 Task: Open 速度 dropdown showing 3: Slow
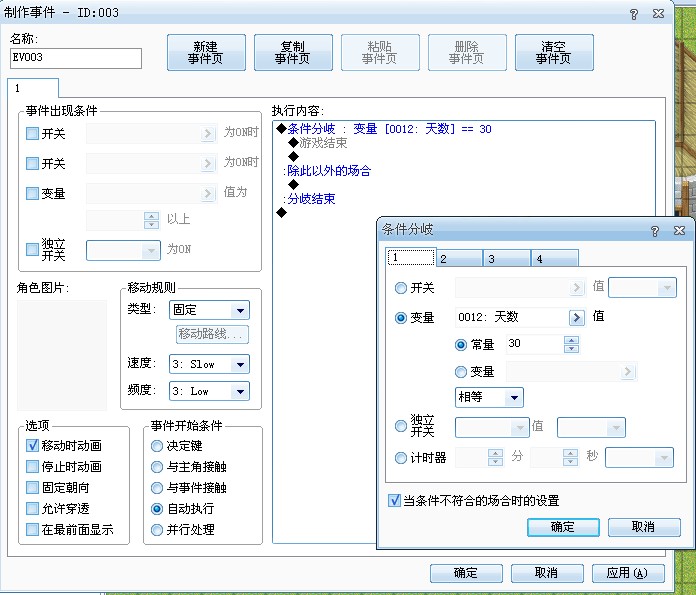209,364
